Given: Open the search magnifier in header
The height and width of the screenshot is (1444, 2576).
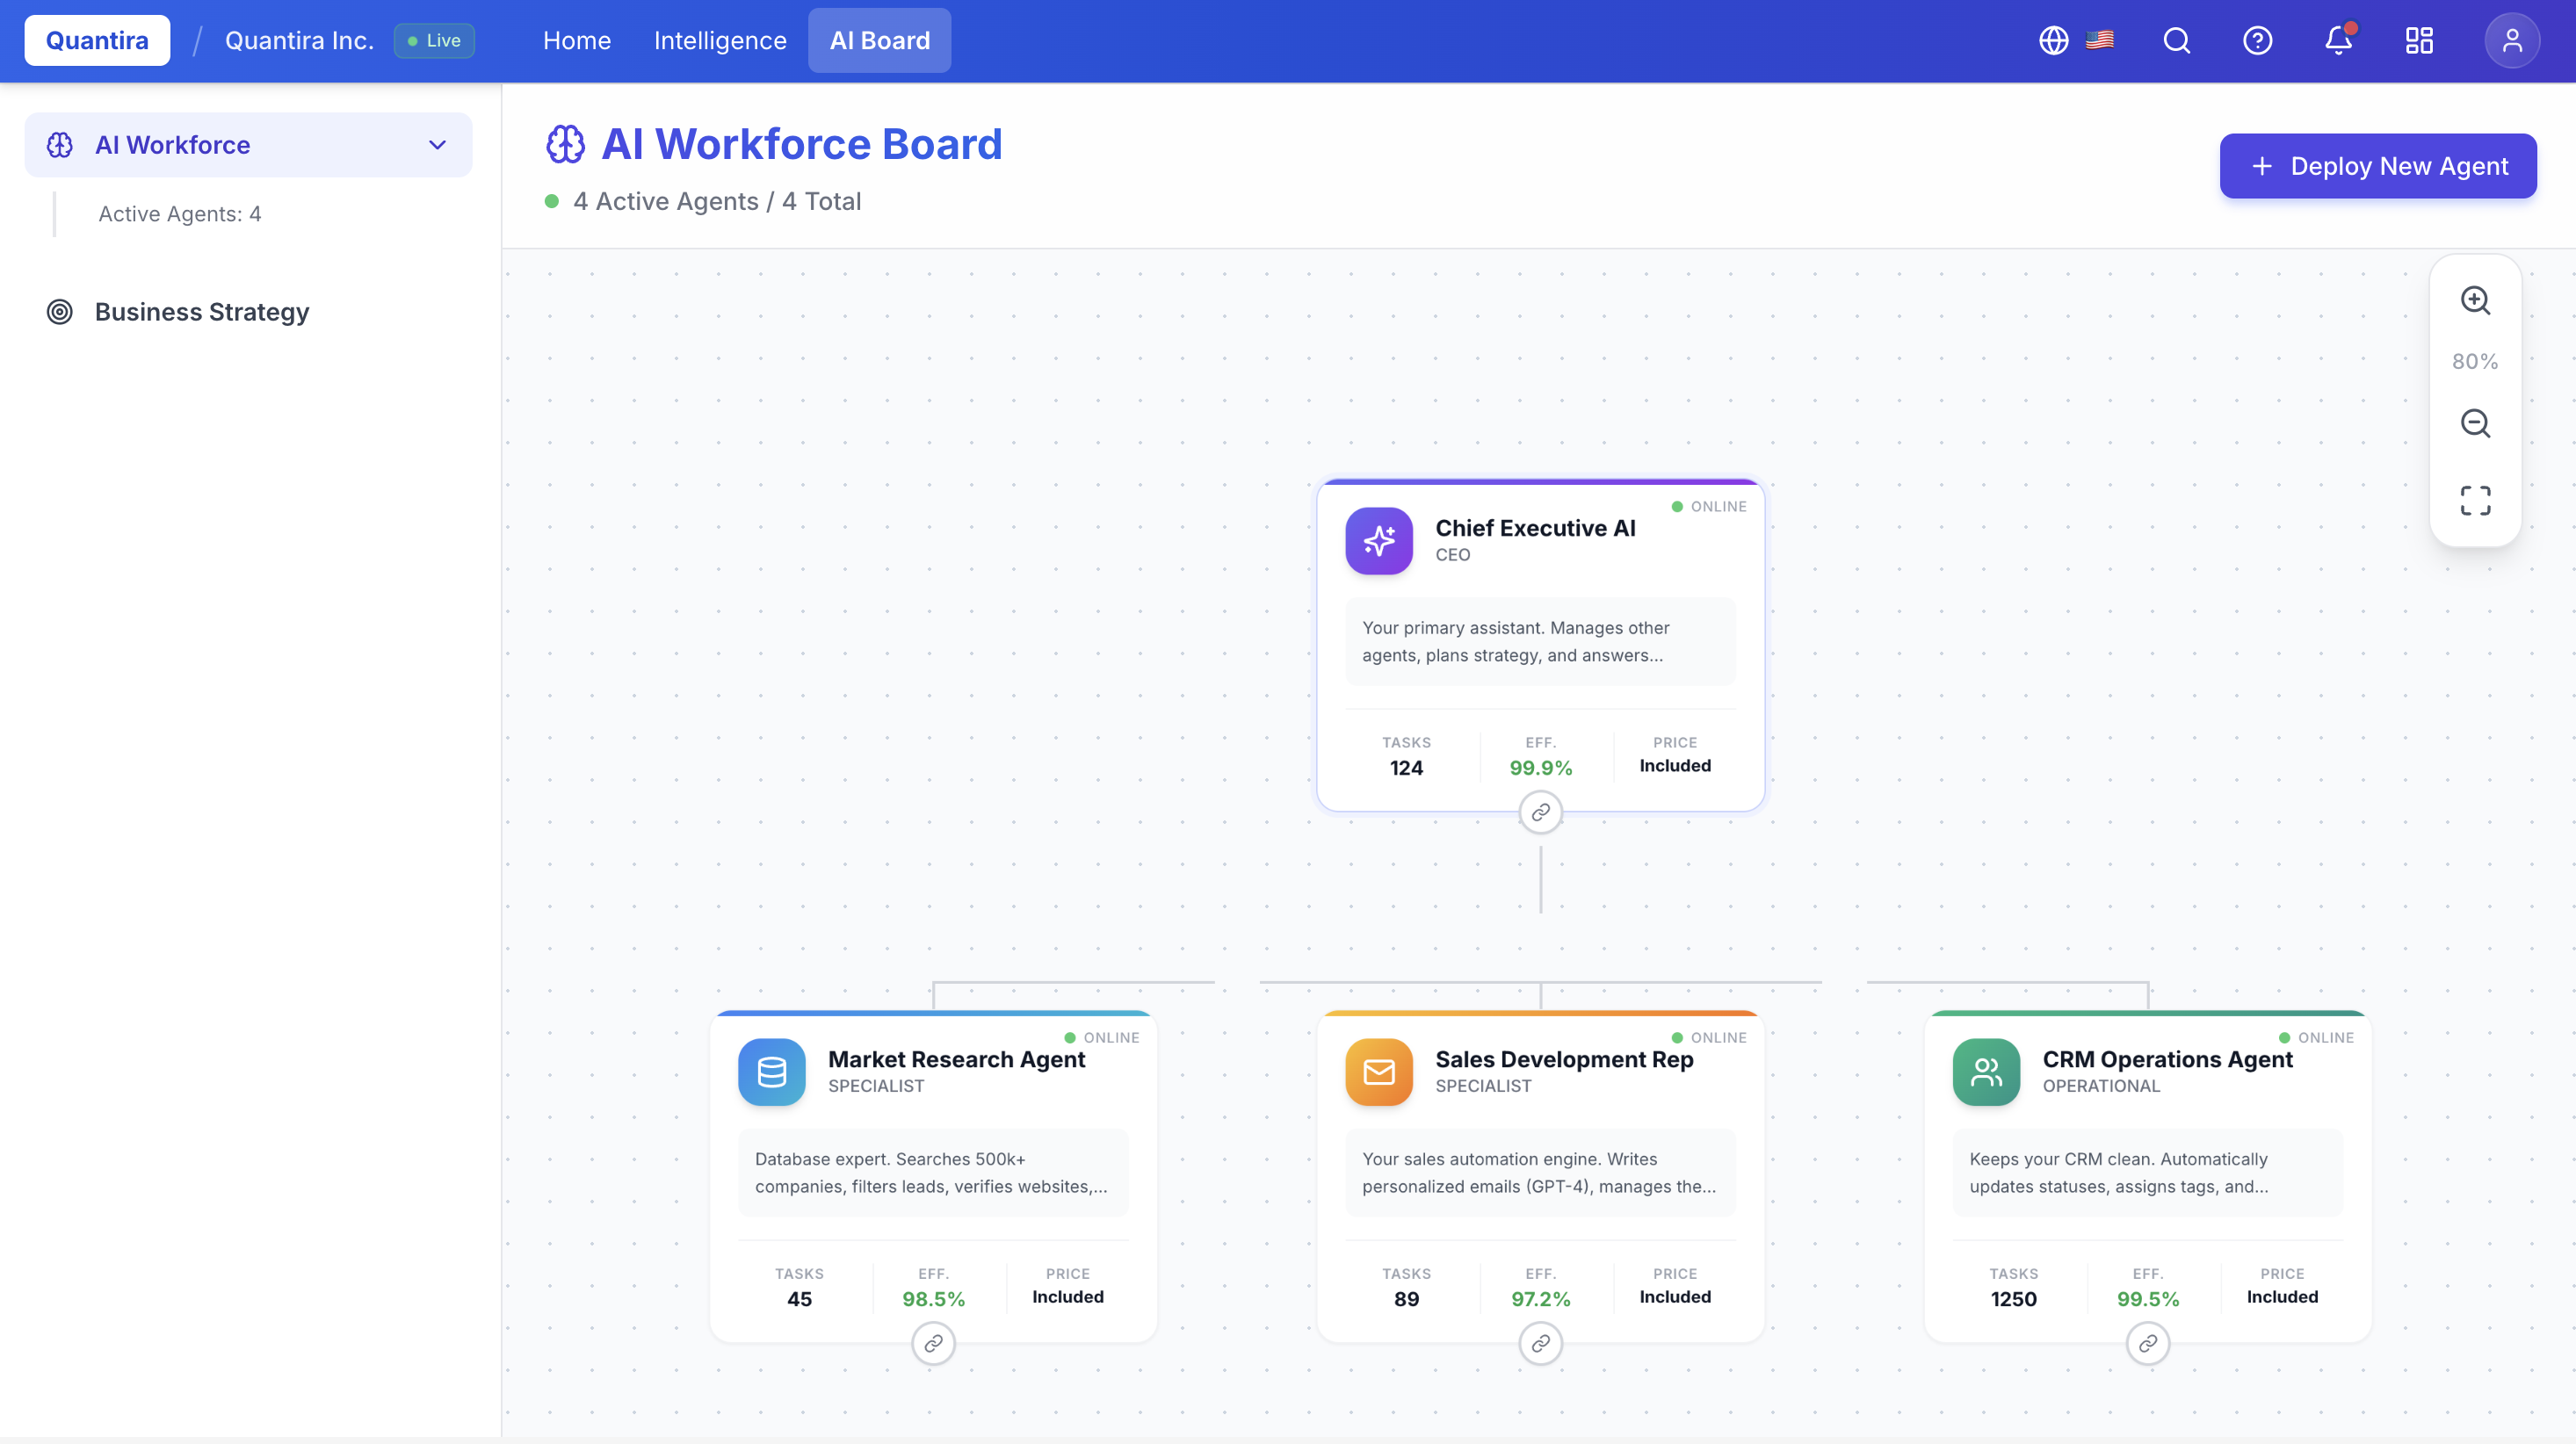Looking at the screenshot, I should pyautogui.click(x=2176, y=40).
